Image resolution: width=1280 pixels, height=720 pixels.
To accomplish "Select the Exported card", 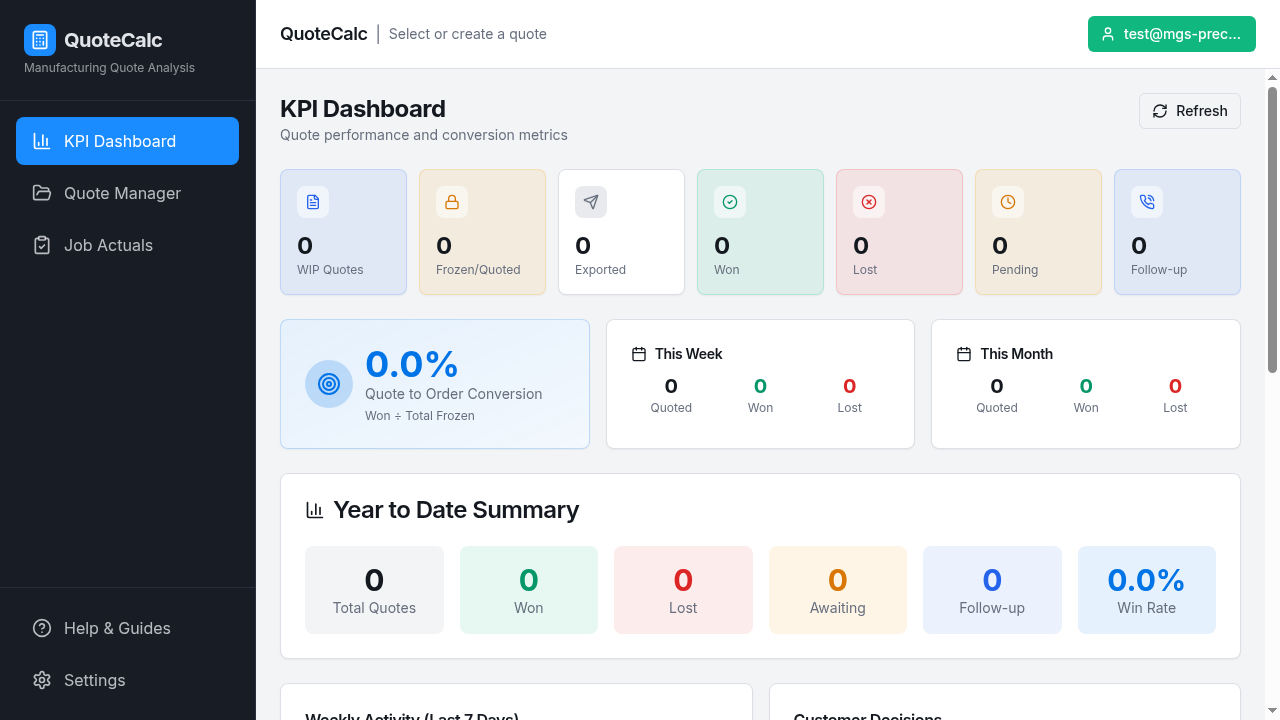I will 621,232.
